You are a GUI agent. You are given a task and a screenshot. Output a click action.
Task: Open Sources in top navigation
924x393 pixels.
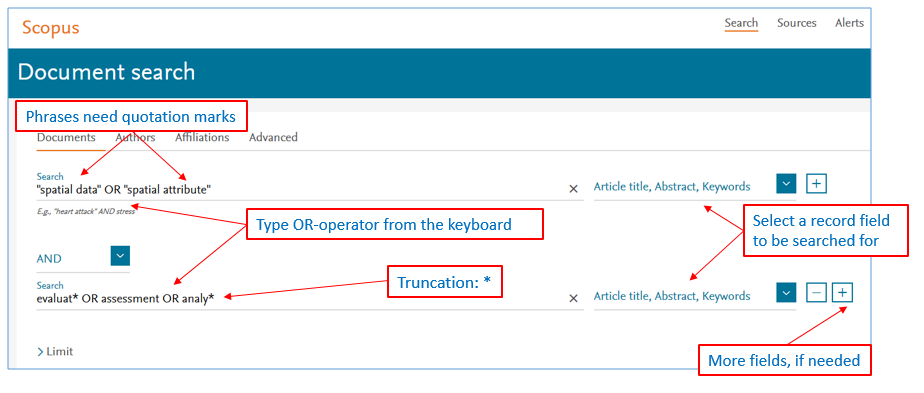(x=797, y=23)
